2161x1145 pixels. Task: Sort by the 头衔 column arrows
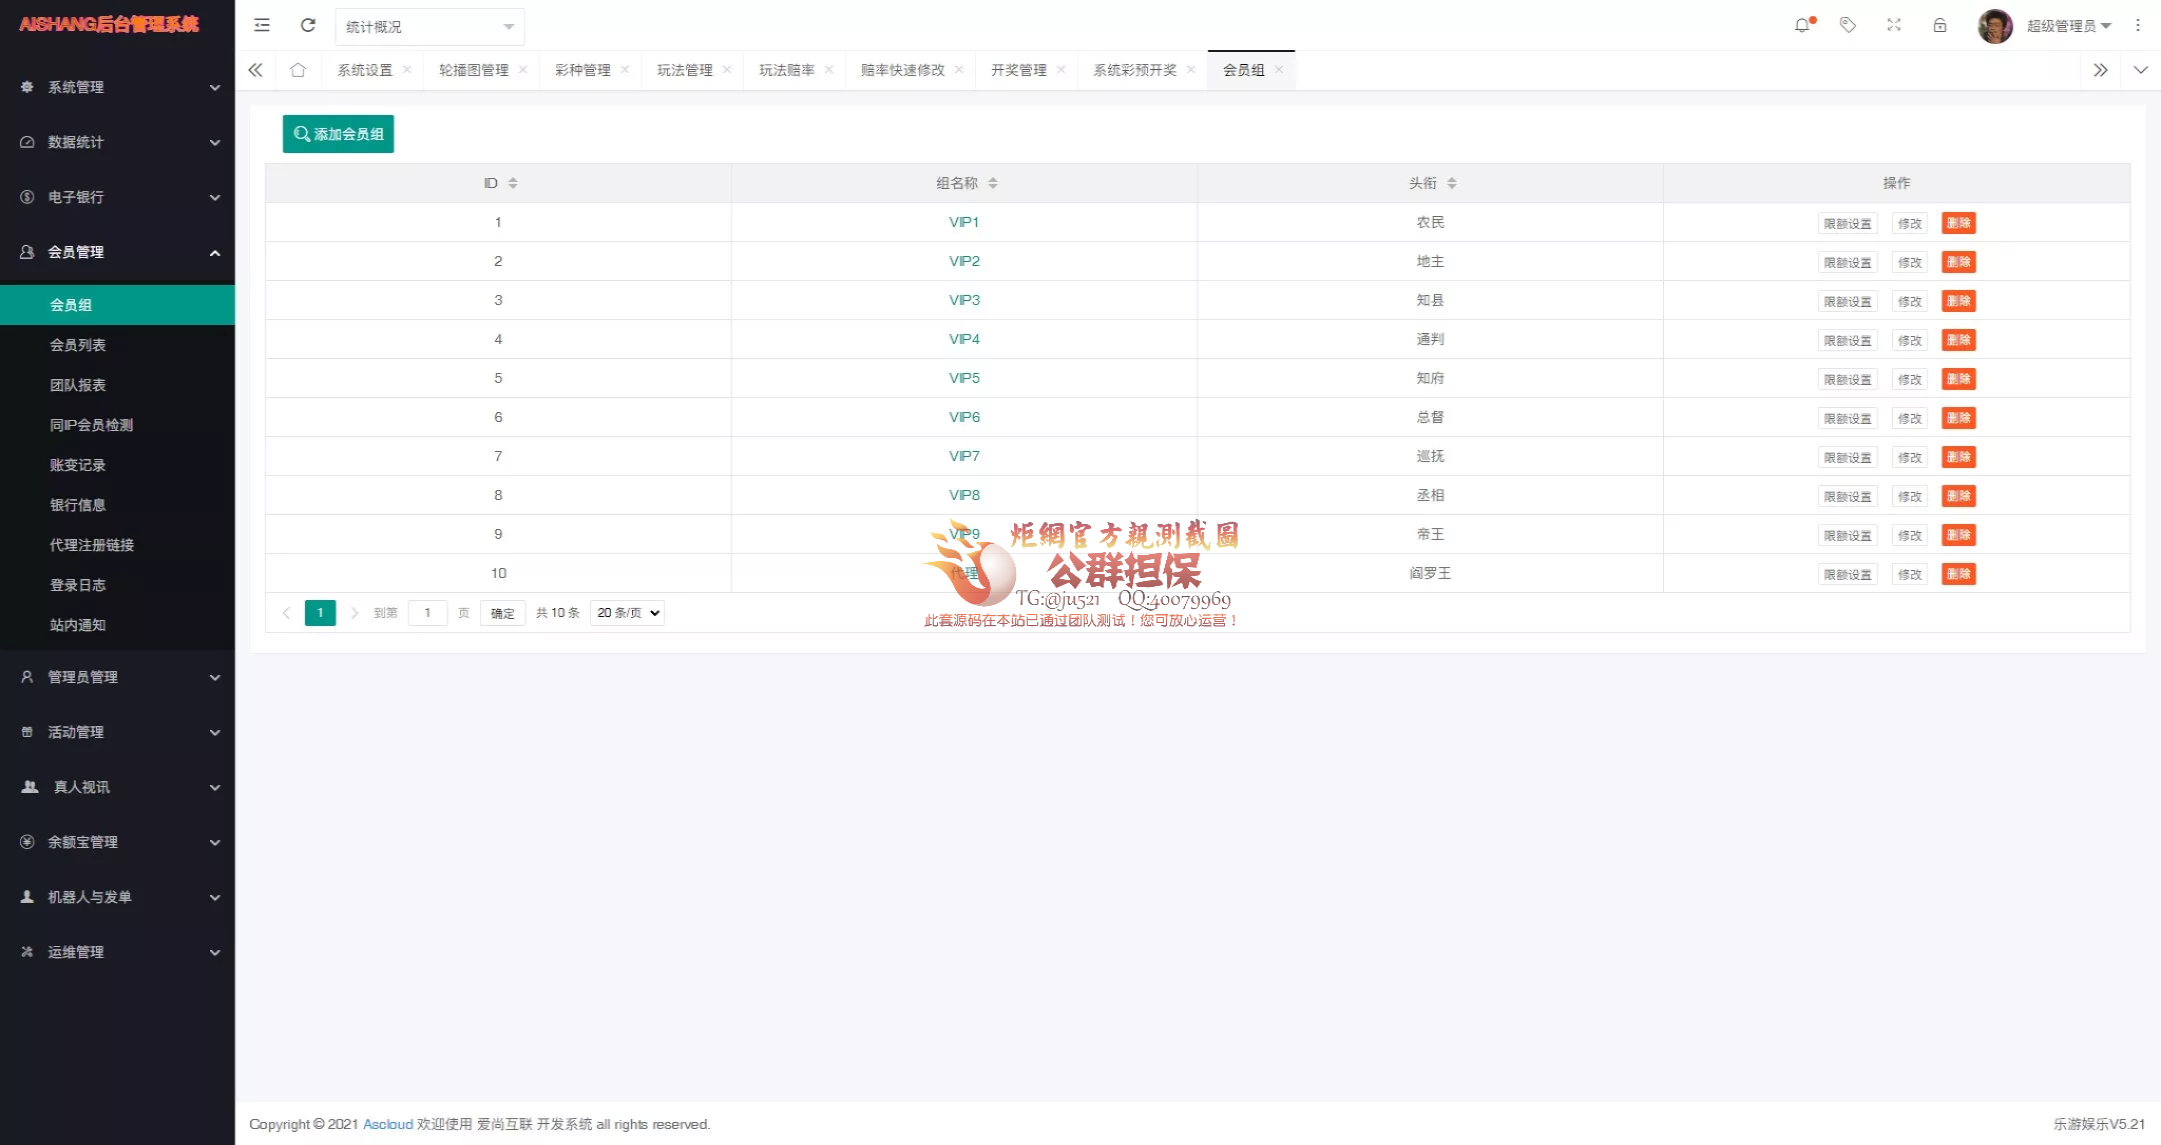[x=1452, y=183]
